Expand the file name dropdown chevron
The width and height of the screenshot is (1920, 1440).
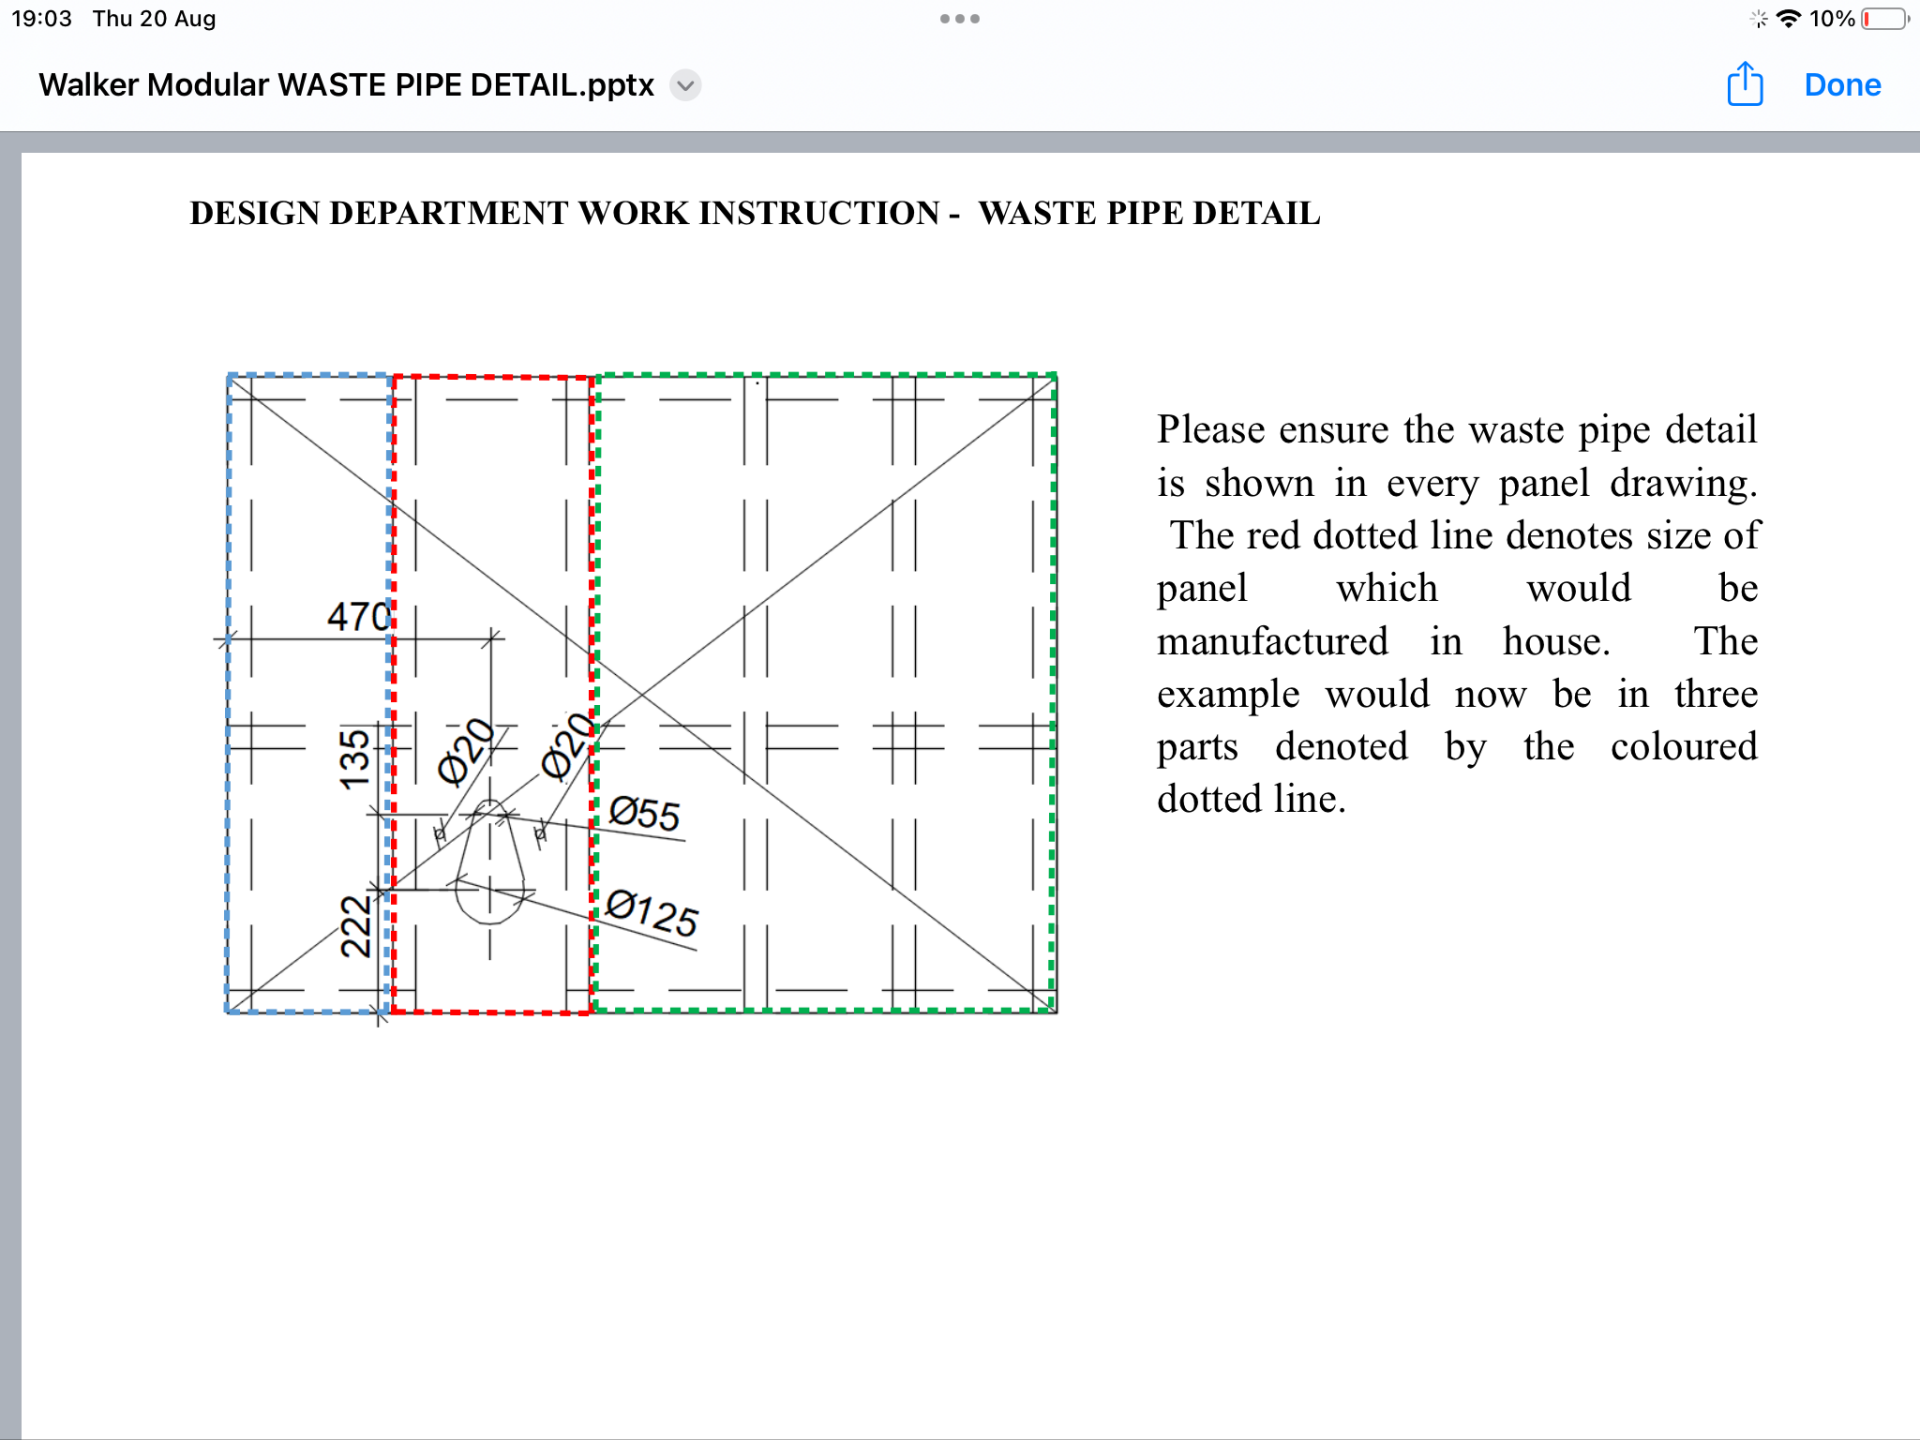pos(685,86)
